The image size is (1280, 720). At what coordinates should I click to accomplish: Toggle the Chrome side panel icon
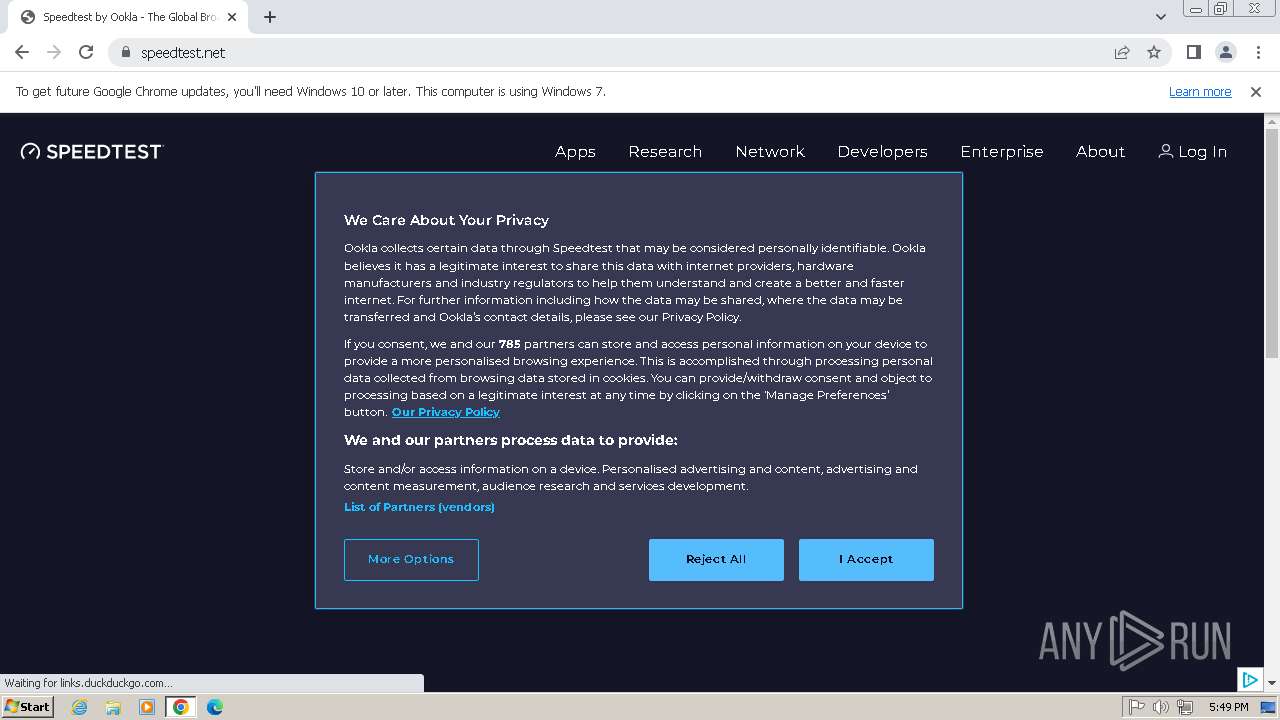click(1193, 52)
